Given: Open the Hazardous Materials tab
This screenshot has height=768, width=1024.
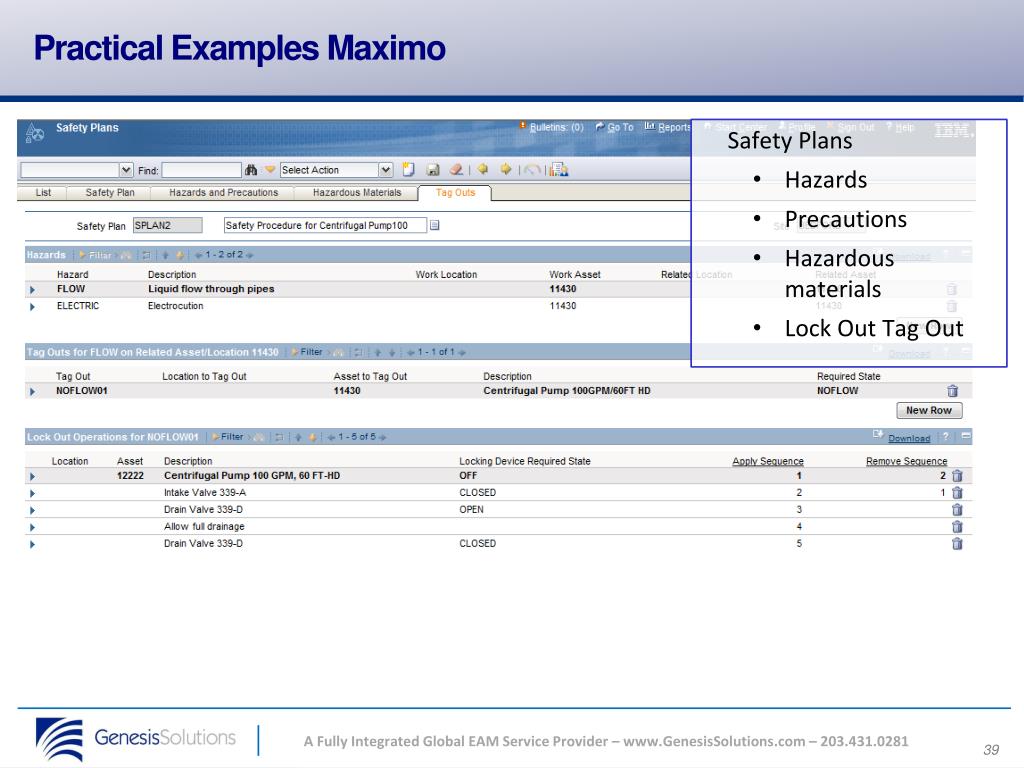Looking at the screenshot, I should [x=357, y=193].
